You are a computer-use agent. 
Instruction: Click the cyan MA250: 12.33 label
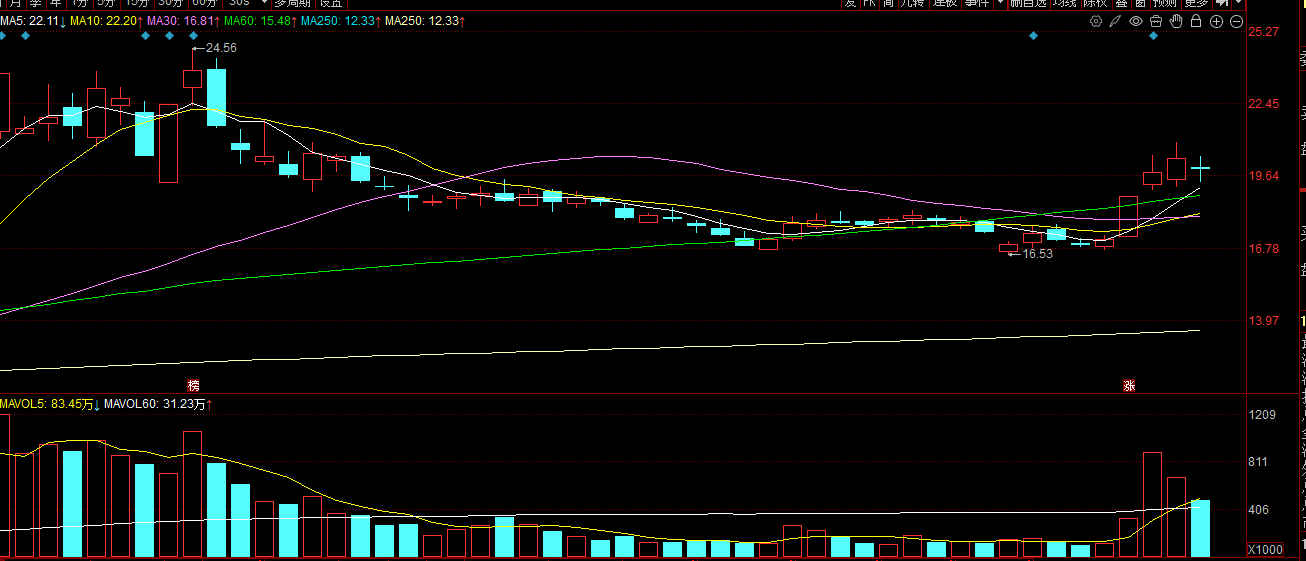pyautogui.click(x=340, y=21)
